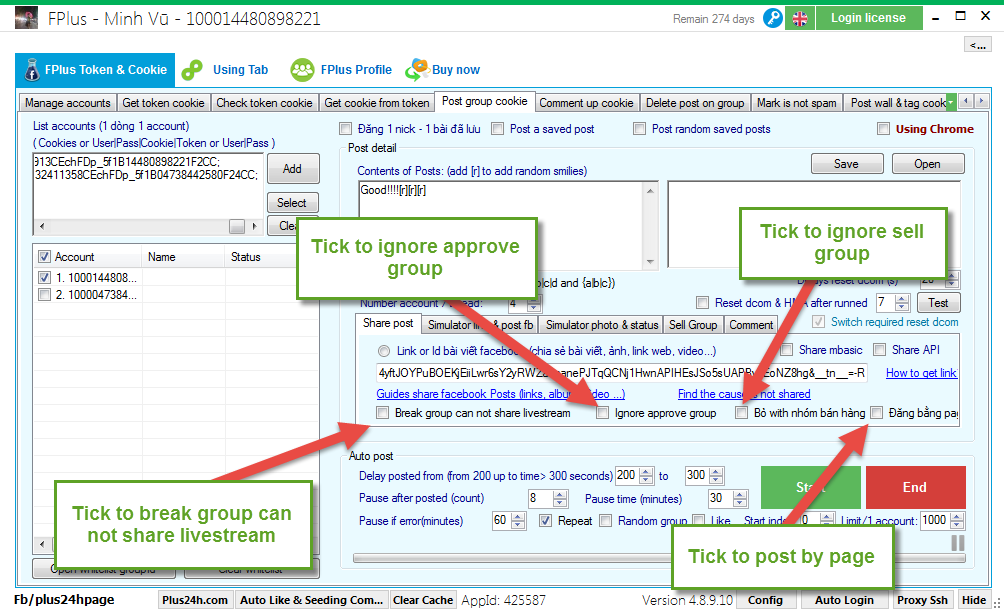Switch language with the UK flag icon
This screenshot has height=612, width=1004.
pos(800,19)
